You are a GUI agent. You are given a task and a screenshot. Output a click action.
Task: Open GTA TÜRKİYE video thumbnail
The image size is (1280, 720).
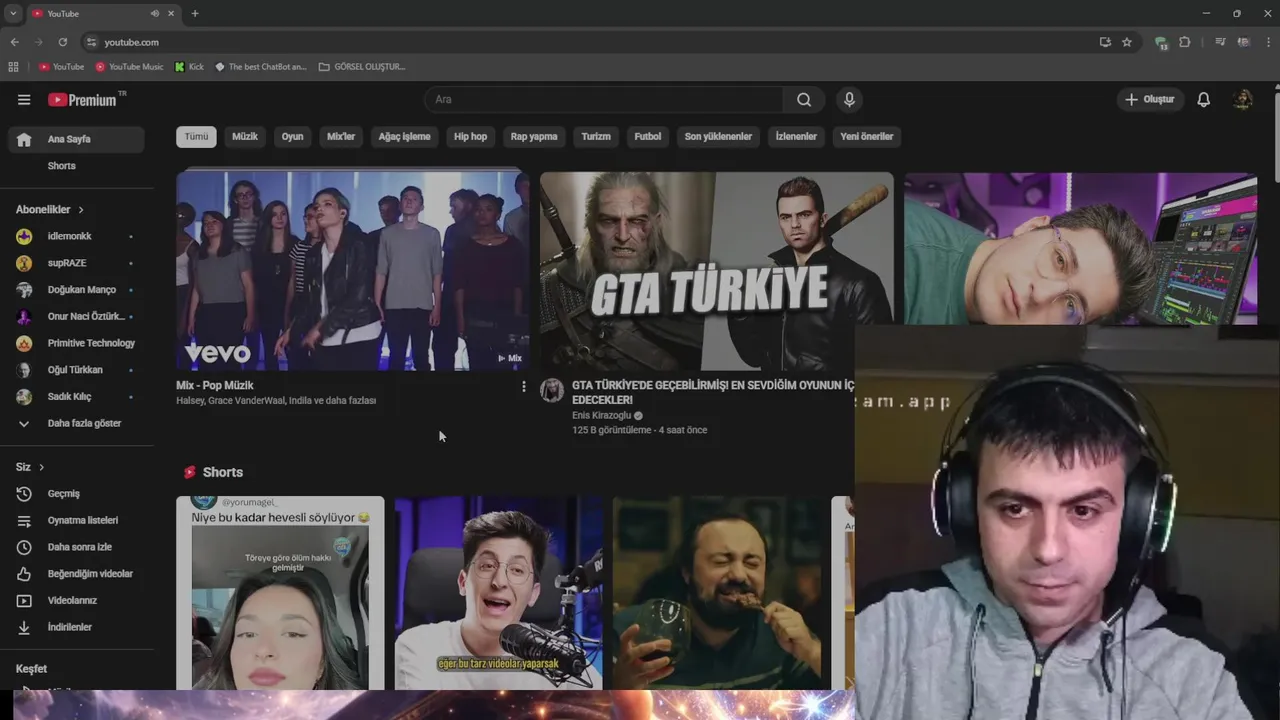[x=716, y=270]
